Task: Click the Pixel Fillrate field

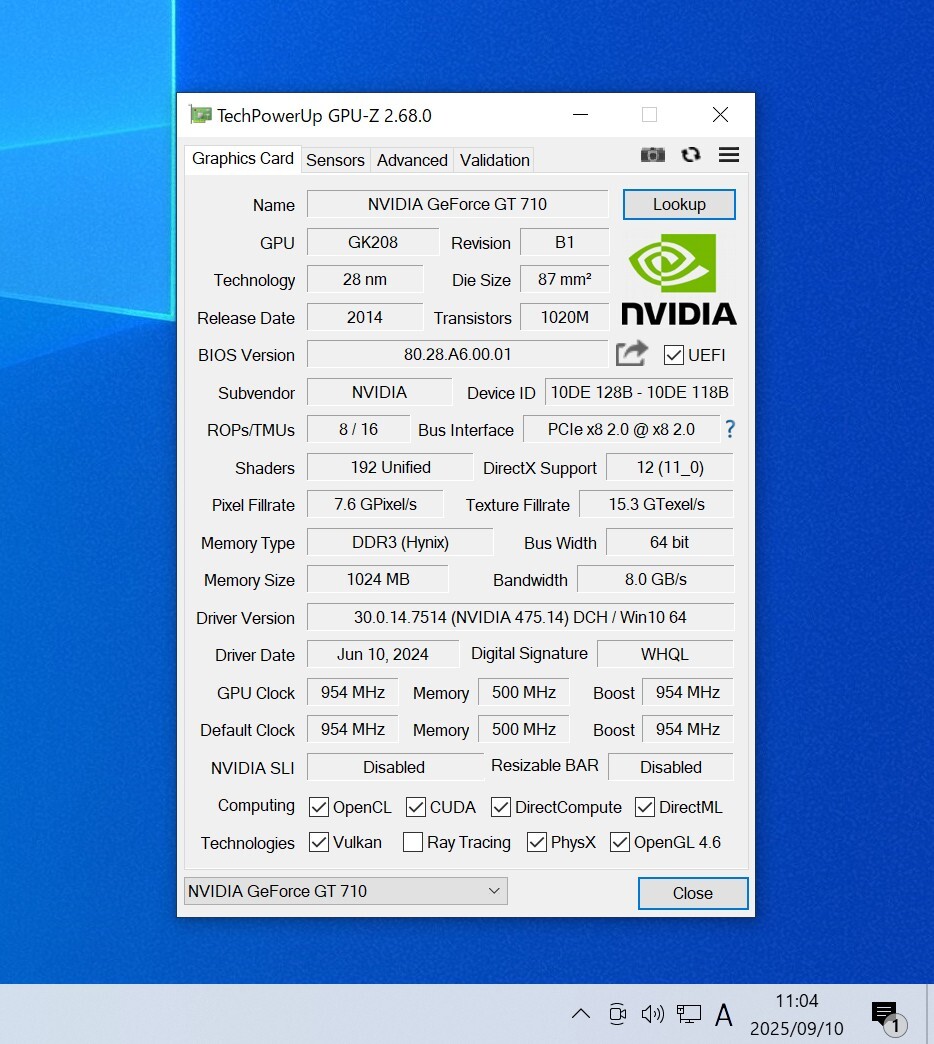Action: [375, 504]
